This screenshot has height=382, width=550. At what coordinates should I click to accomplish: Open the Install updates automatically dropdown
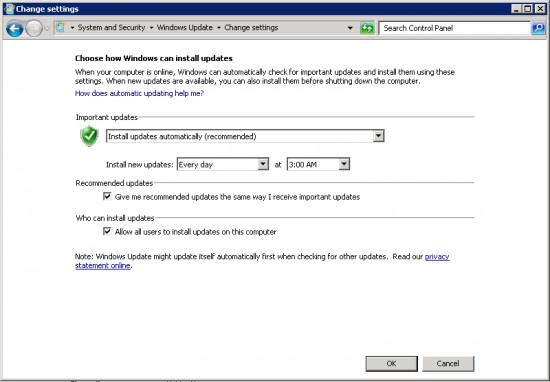tap(245, 136)
